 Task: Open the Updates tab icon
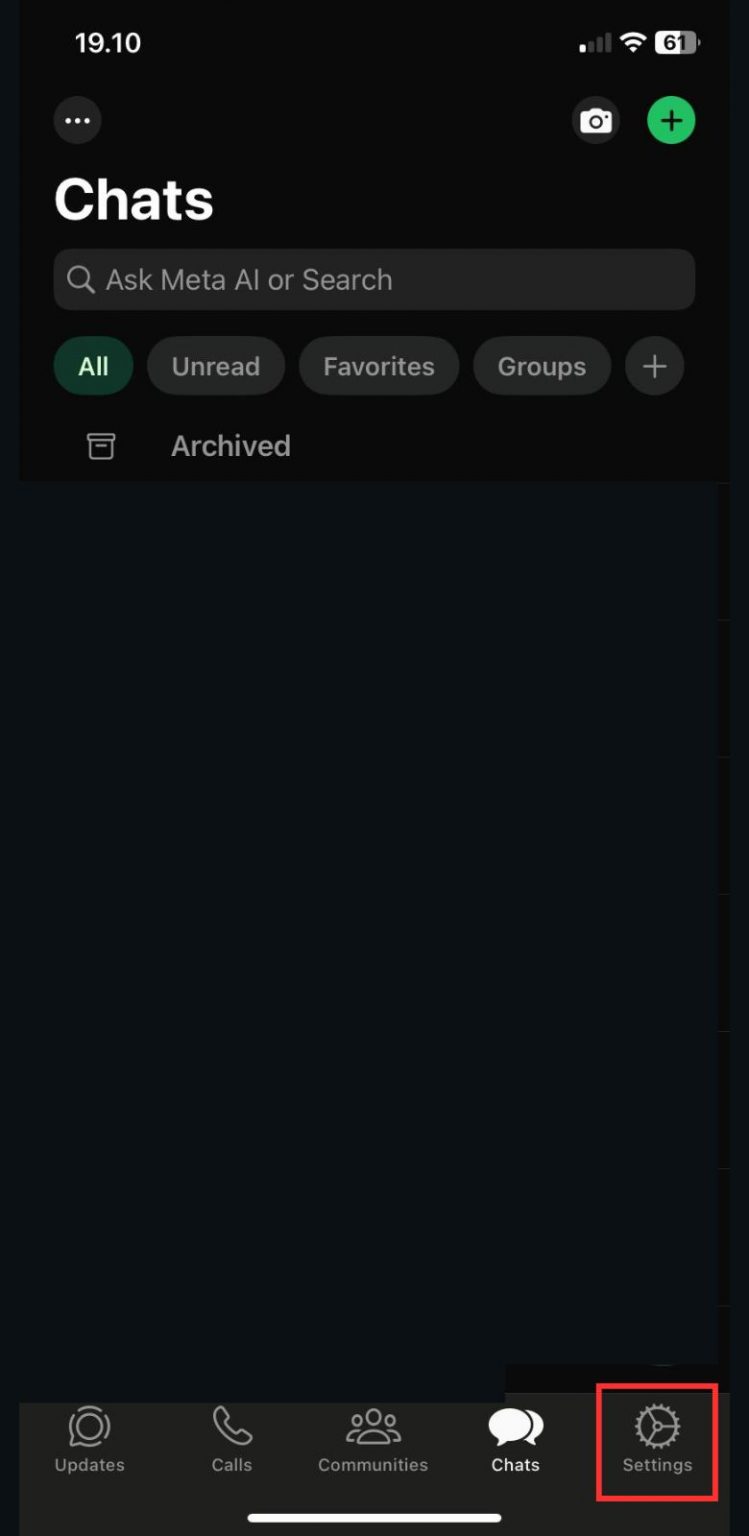90,1427
